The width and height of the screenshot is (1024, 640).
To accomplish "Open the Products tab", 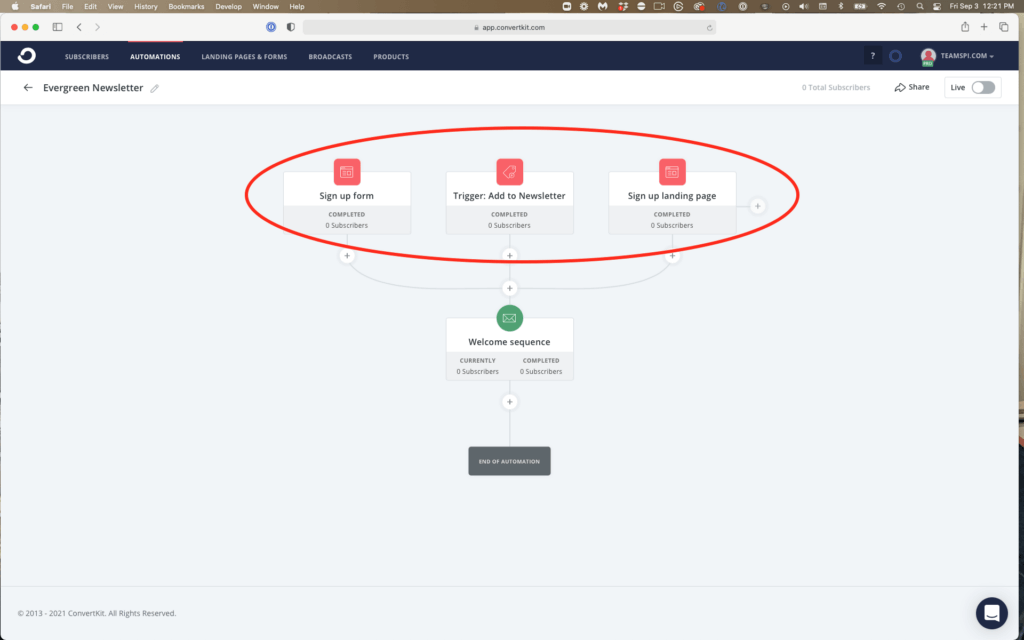I will pyautogui.click(x=391, y=57).
